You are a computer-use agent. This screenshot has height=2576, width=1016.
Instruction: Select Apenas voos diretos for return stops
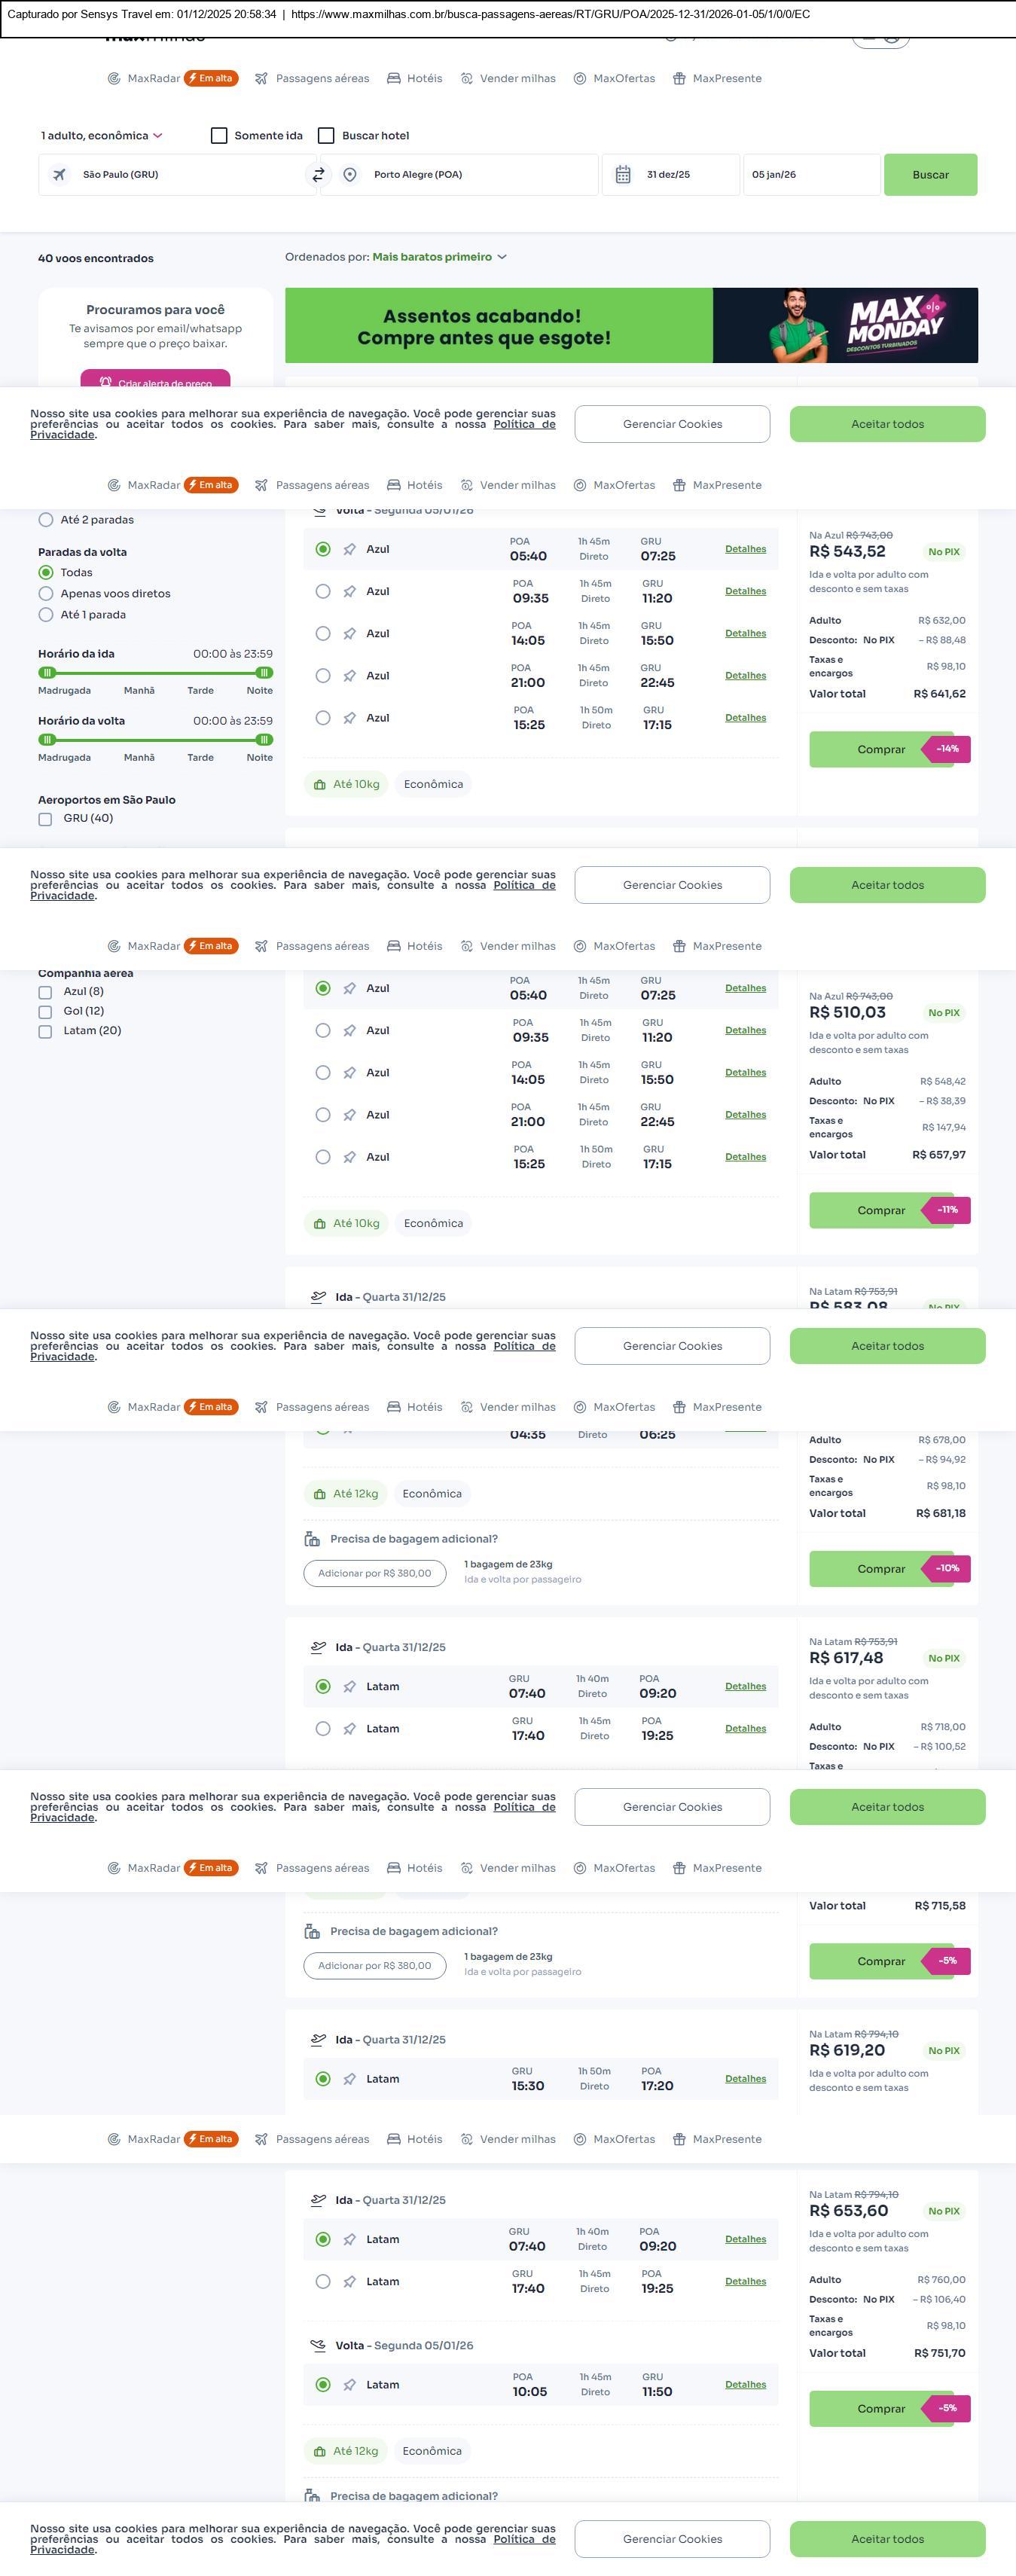(x=46, y=594)
